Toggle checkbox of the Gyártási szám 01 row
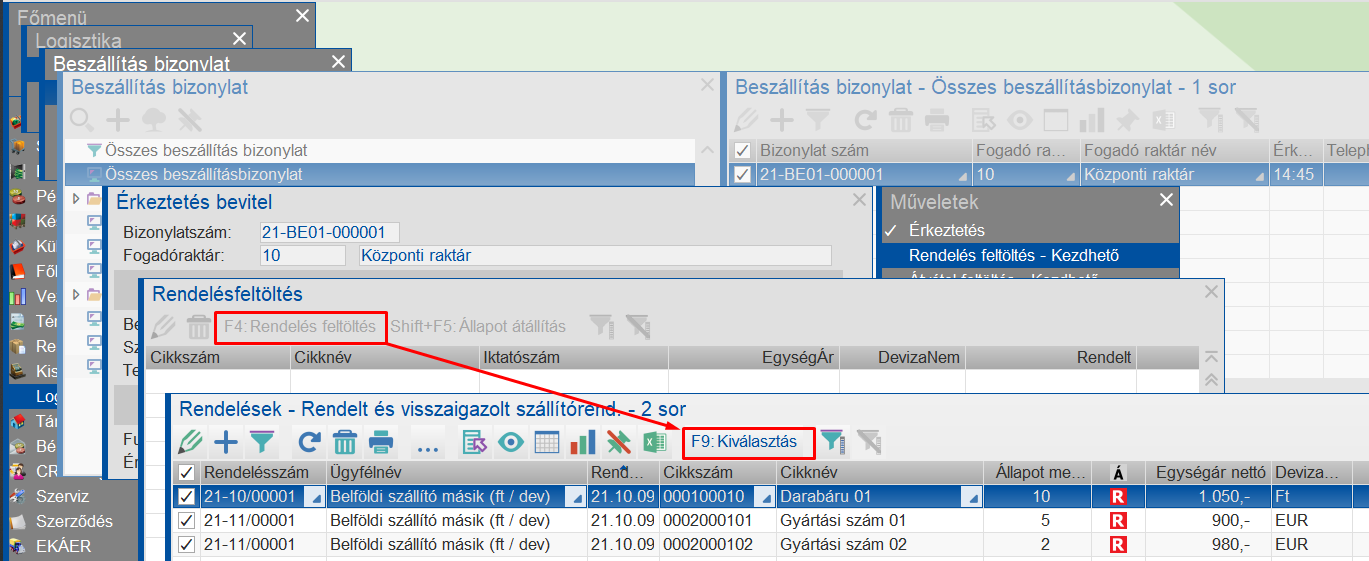The image size is (1369, 561). coord(186,520)
